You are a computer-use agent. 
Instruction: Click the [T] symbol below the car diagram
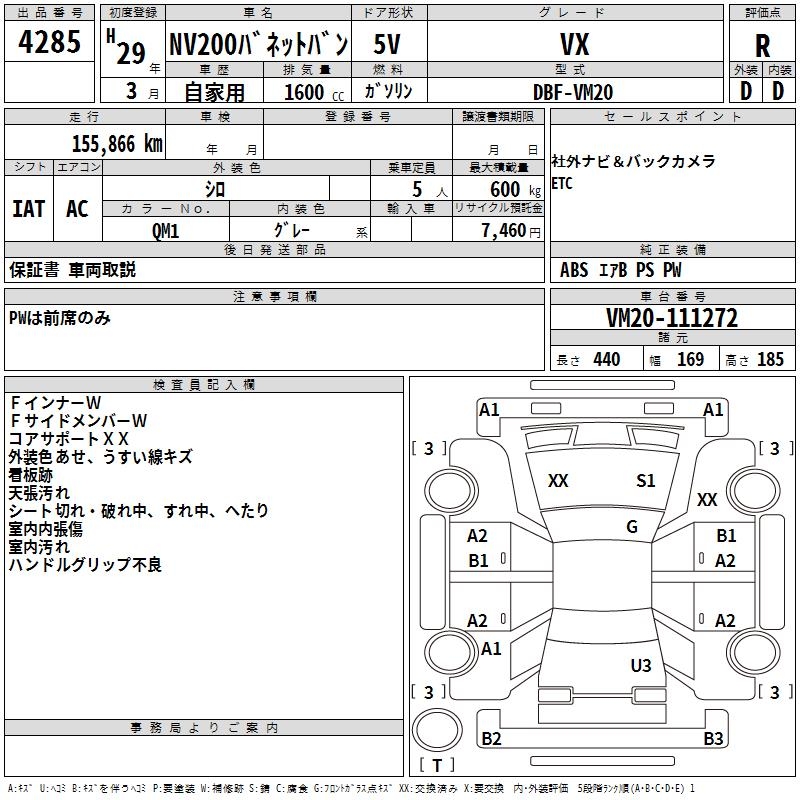pos(436,765)
